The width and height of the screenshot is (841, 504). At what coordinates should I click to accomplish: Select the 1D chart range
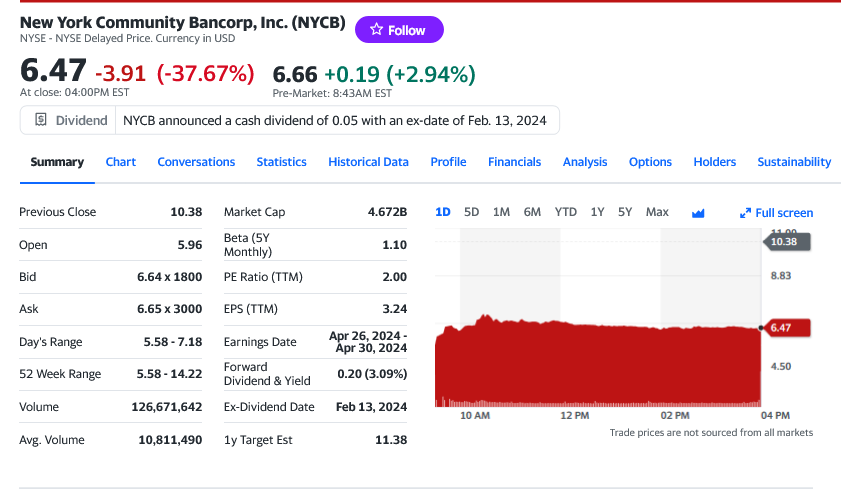tap(443, 212)
